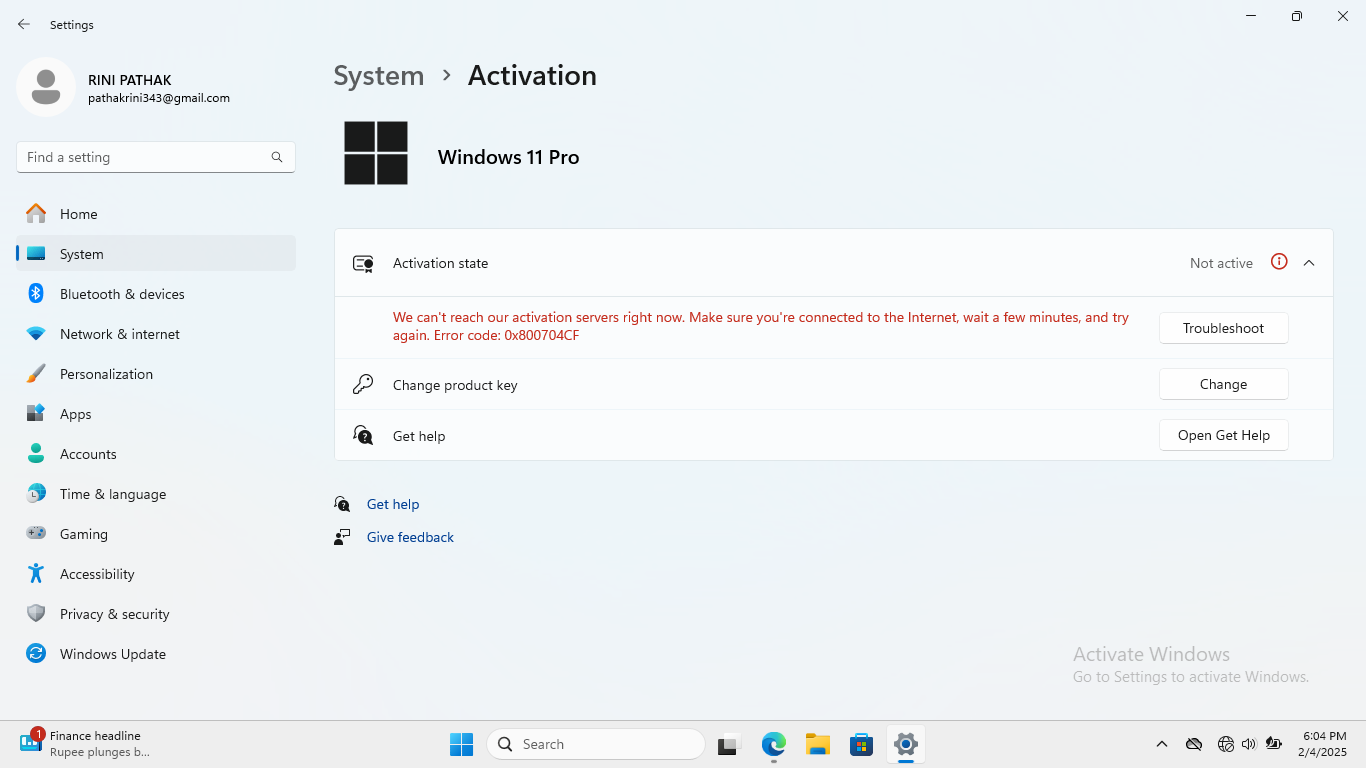Click the back arrow in Settings
Screen dimensions: 1366x768
click(x=24, y=24)
